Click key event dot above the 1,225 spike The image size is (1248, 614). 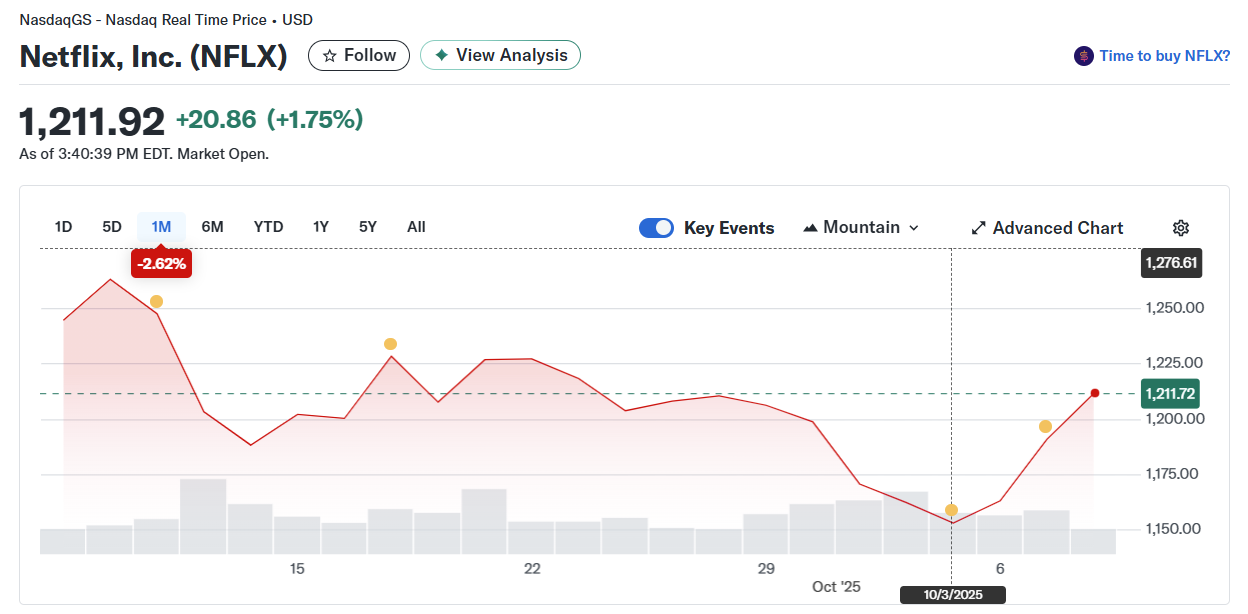coord(390,344)
